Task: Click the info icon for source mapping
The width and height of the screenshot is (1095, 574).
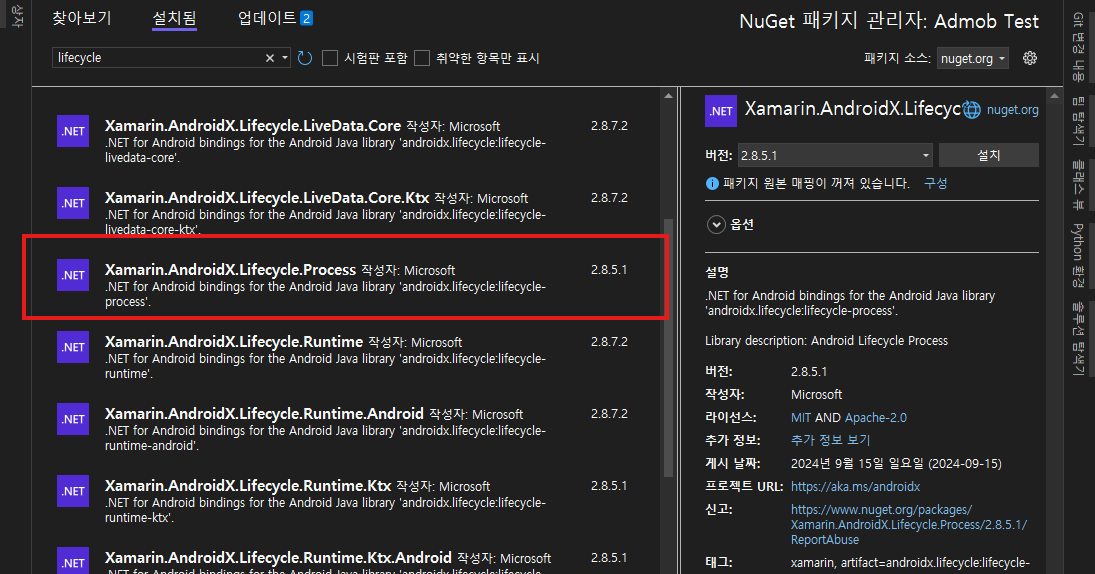Action: pyautogui.click(x=712, y=184)
